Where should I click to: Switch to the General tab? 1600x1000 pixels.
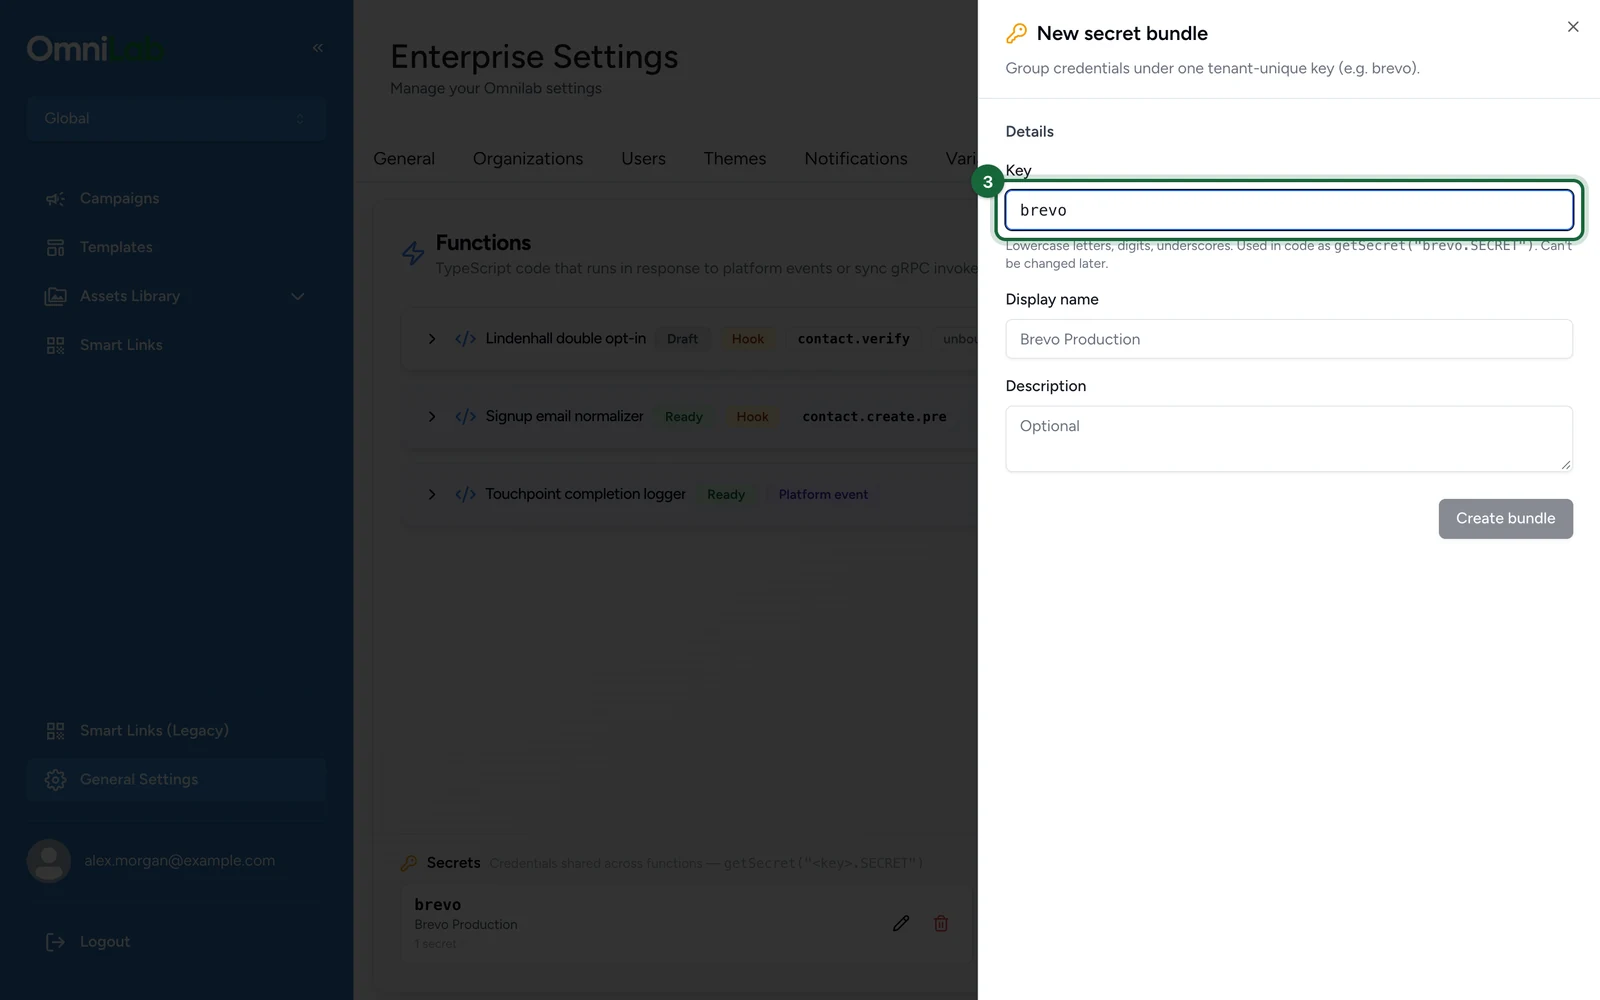tap(404, 159)
